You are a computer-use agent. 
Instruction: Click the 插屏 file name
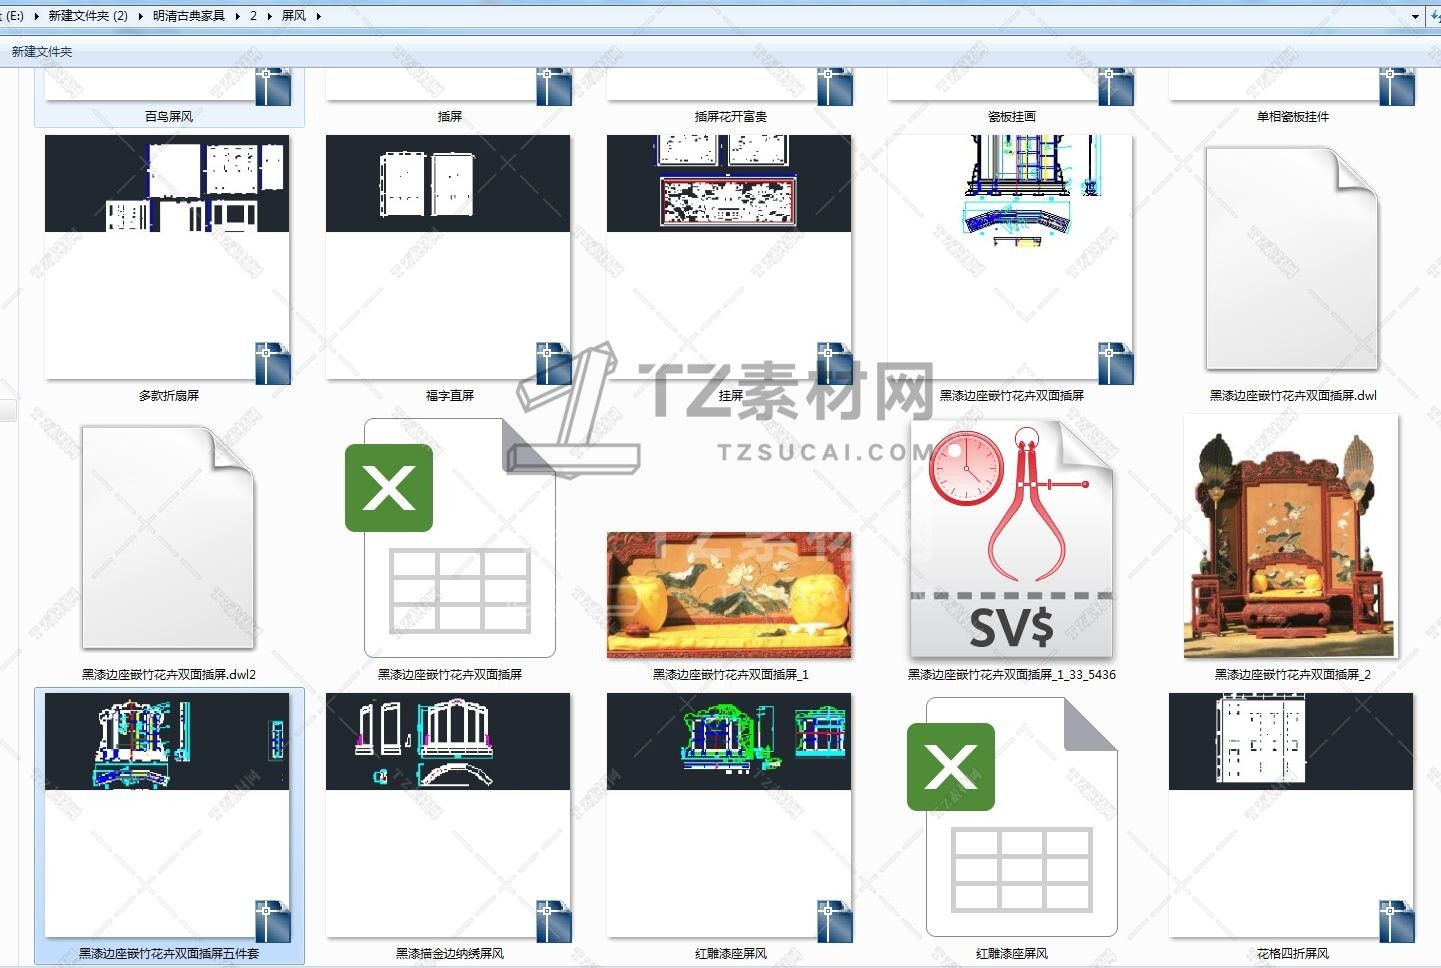coord(450,117)
